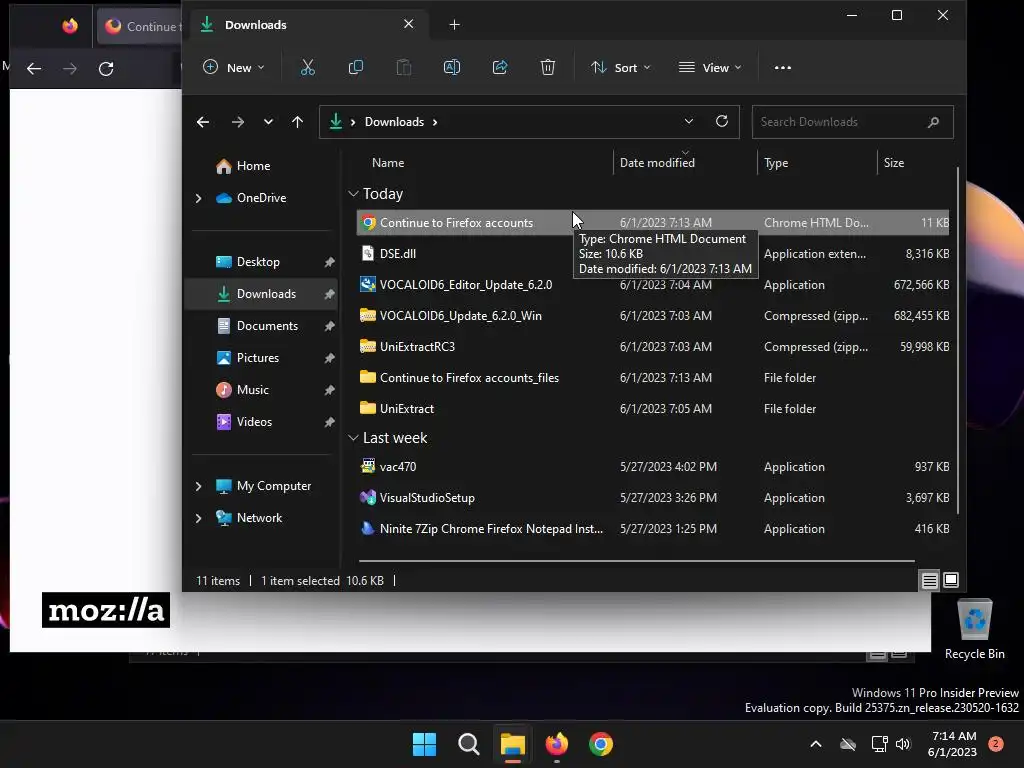The height and width of the screenshot is (768, 1024).
Task: Expand address bar history dropdown
Action: pos(688,121)
